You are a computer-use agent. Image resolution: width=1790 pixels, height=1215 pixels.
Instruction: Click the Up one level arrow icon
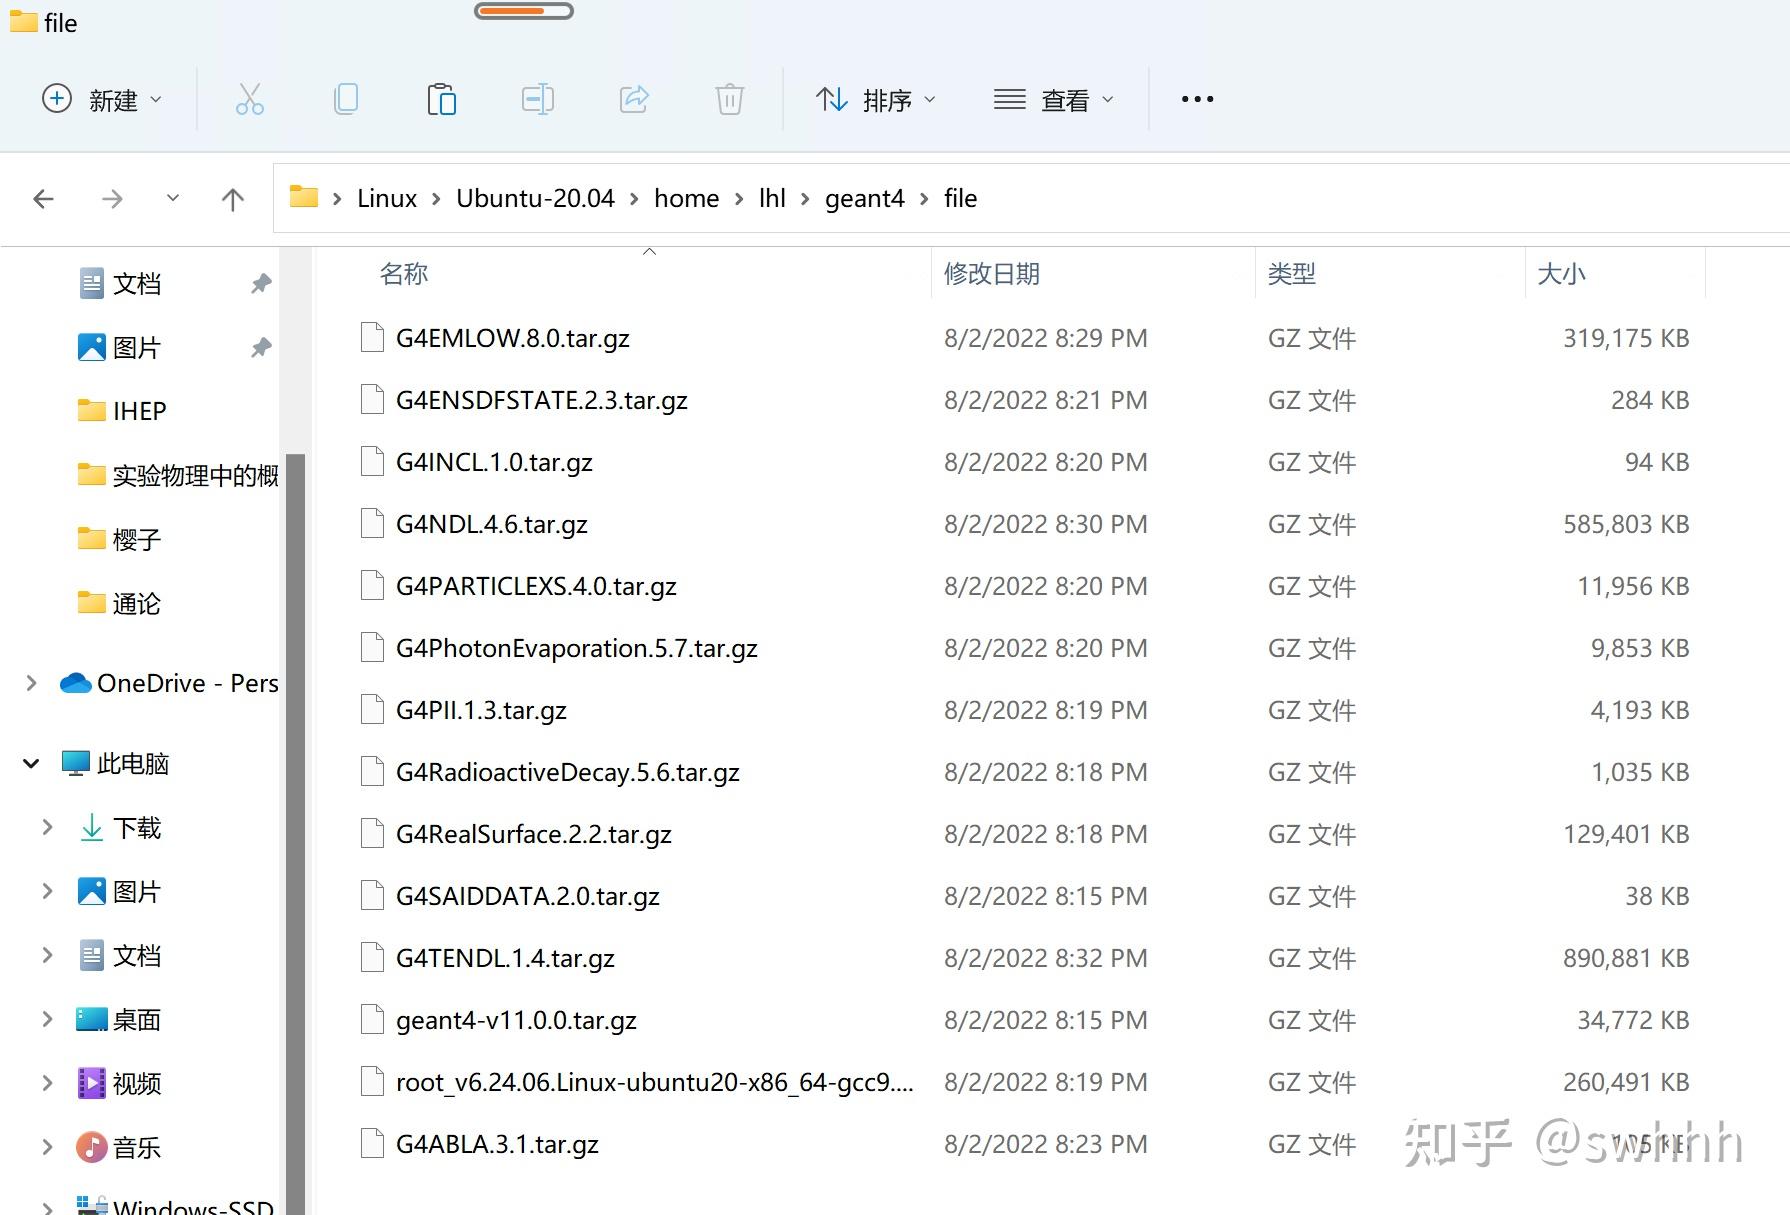[x=232, y=198]
